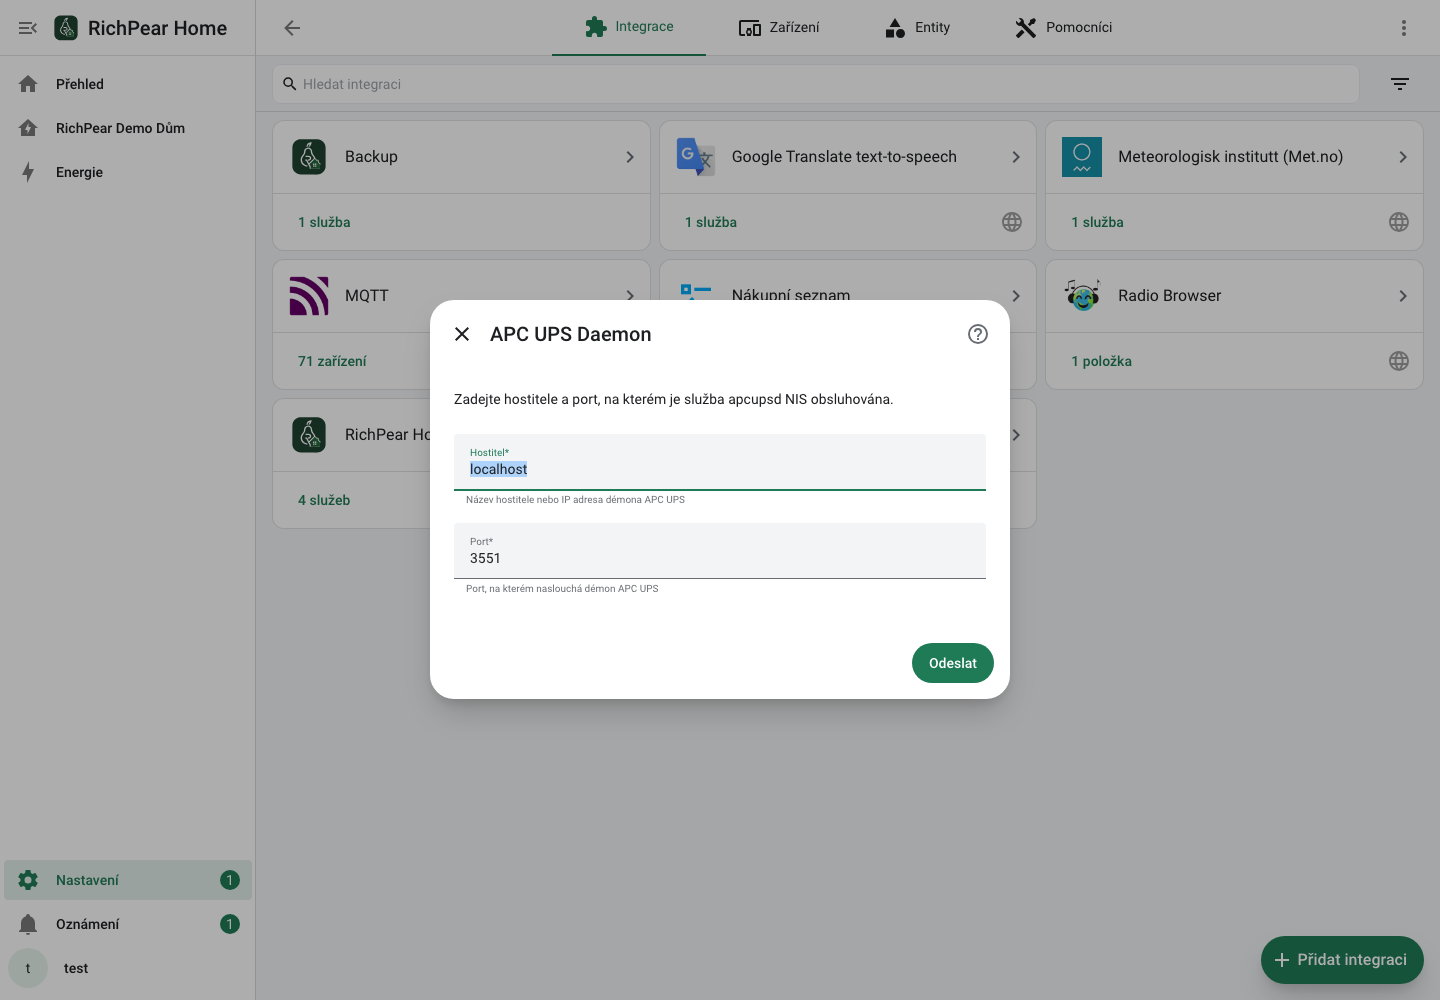The image size is (1440, 1000).
Task: Open MQTT 71 zařízení link
Action: tap(332, 361)
